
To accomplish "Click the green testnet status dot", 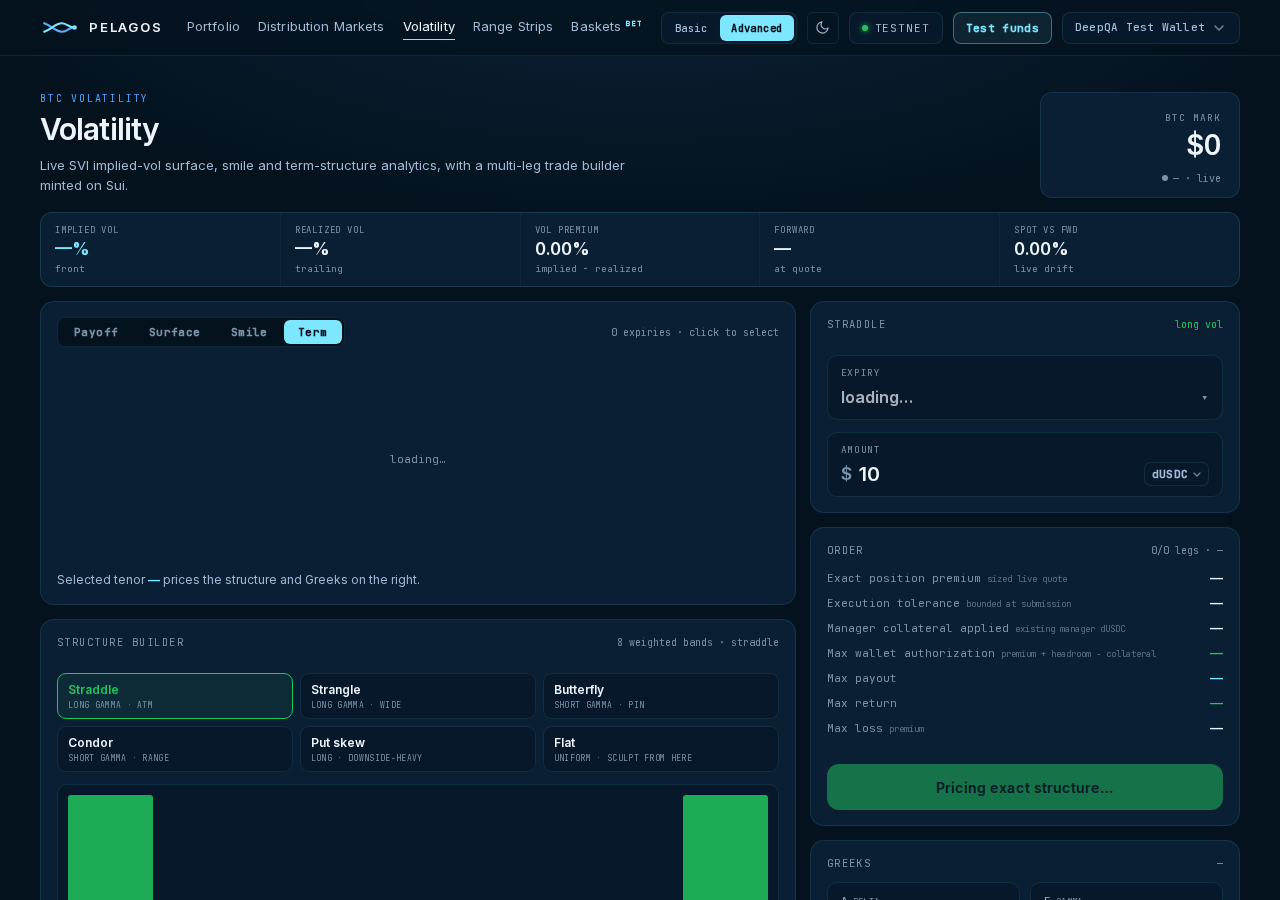I will click(865, 28).
